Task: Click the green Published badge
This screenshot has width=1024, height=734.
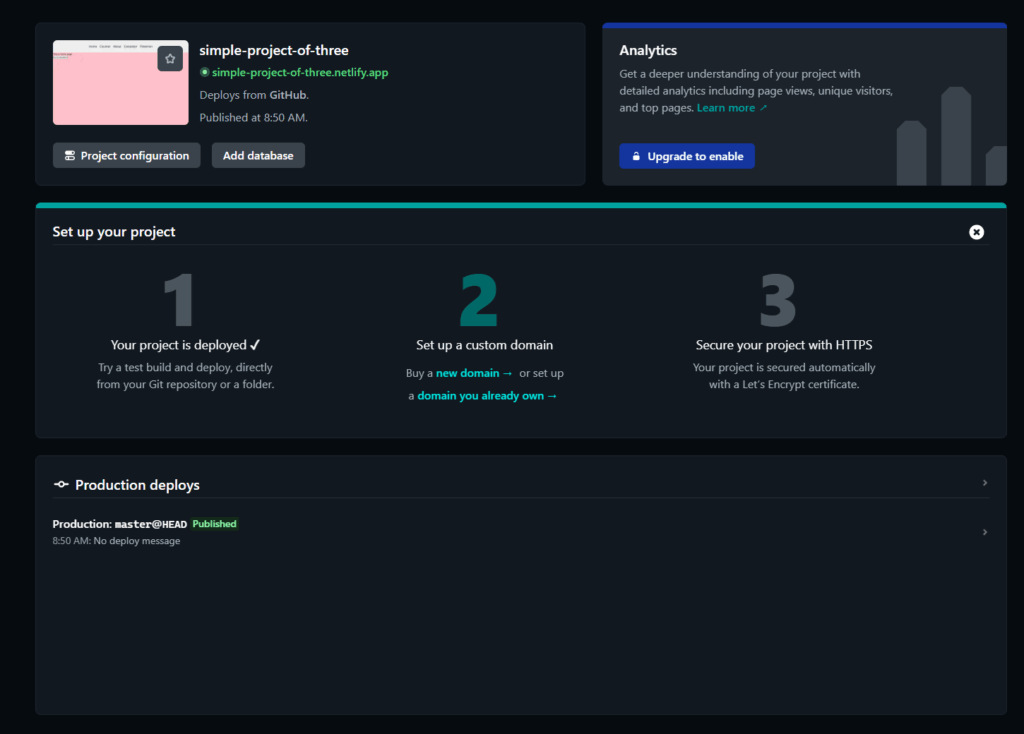Action: [214, 523]
